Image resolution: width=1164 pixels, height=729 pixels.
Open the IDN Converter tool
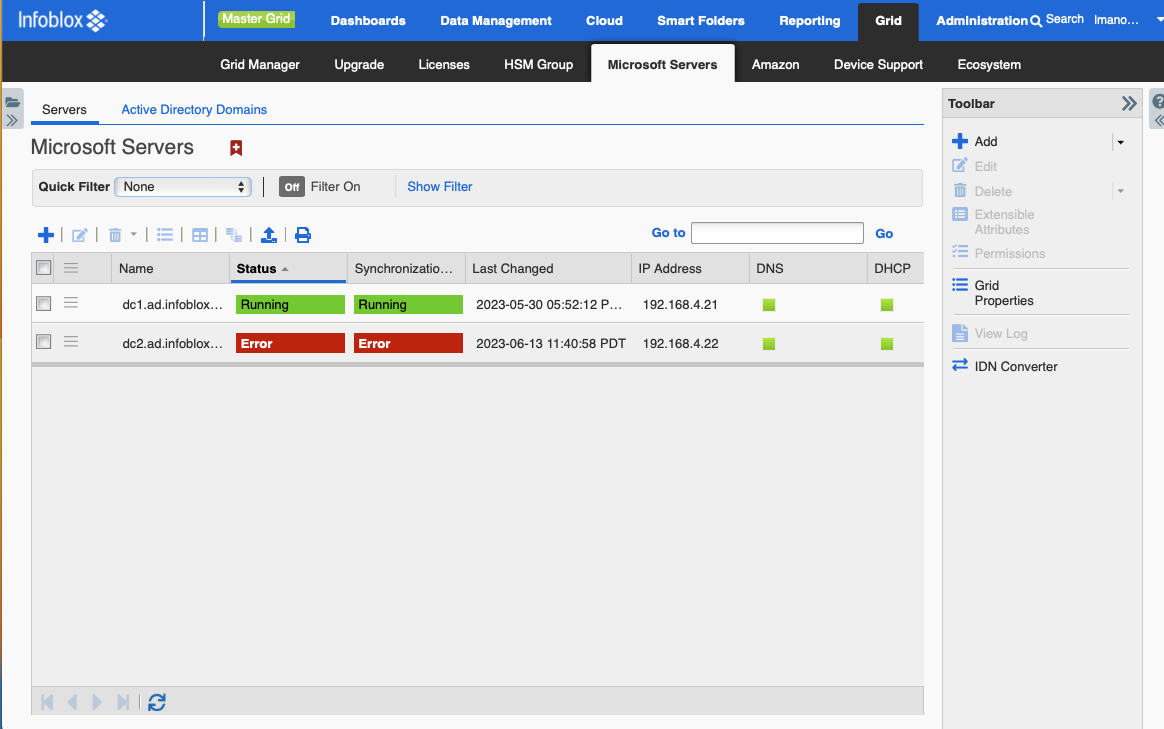point(1015,366)
